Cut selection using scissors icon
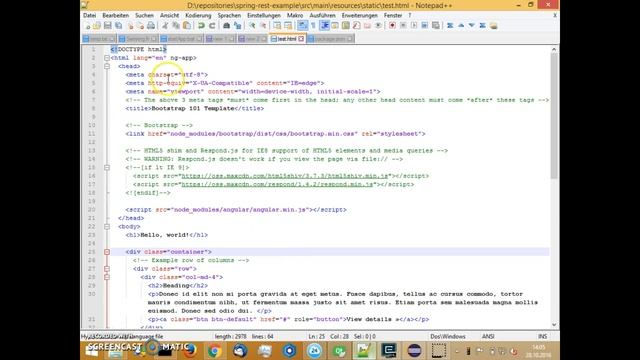The image size is (640, 360). click(165, 26)
